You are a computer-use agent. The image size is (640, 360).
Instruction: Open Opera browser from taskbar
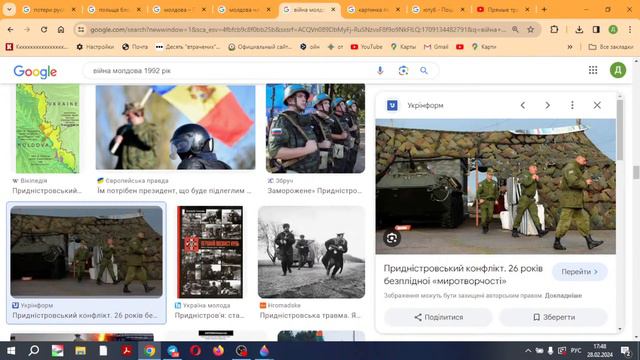point(196,351)
